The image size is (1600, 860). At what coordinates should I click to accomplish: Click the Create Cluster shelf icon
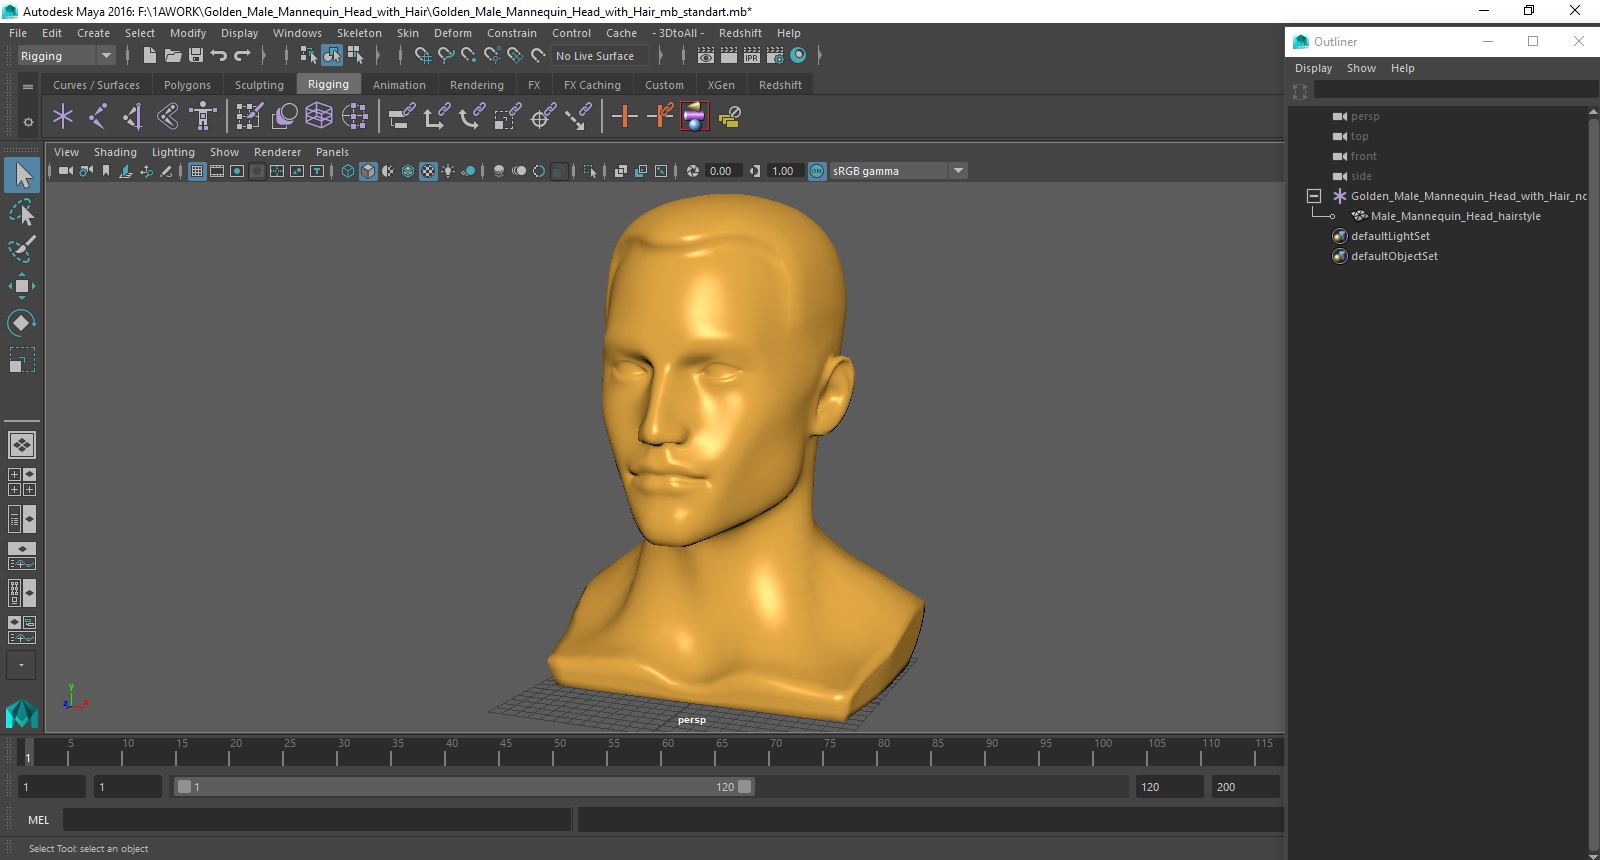354,117
